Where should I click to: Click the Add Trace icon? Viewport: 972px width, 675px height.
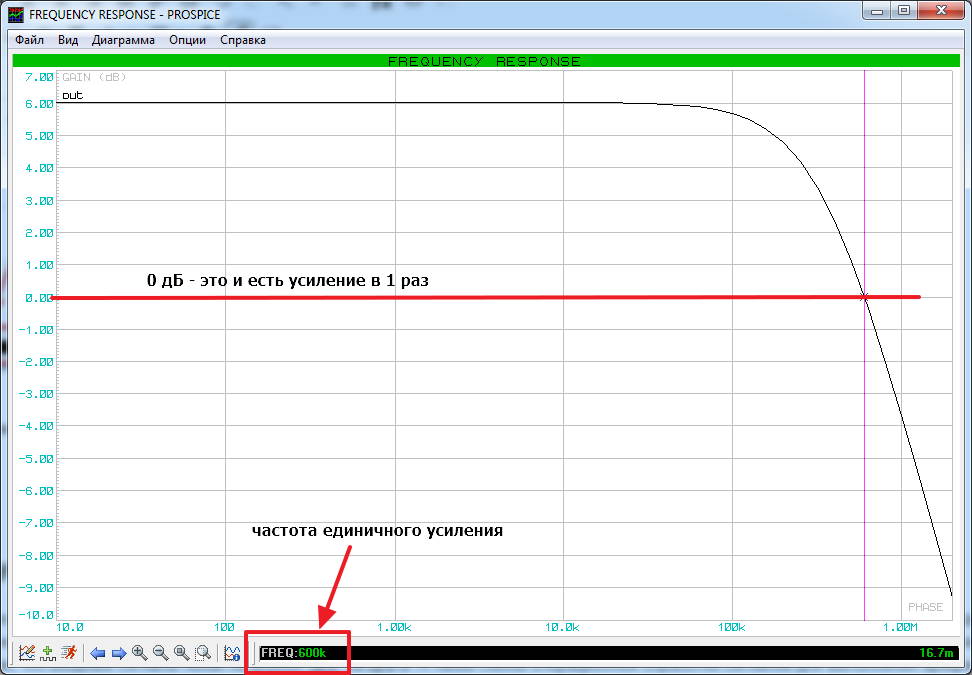point(47,653)
